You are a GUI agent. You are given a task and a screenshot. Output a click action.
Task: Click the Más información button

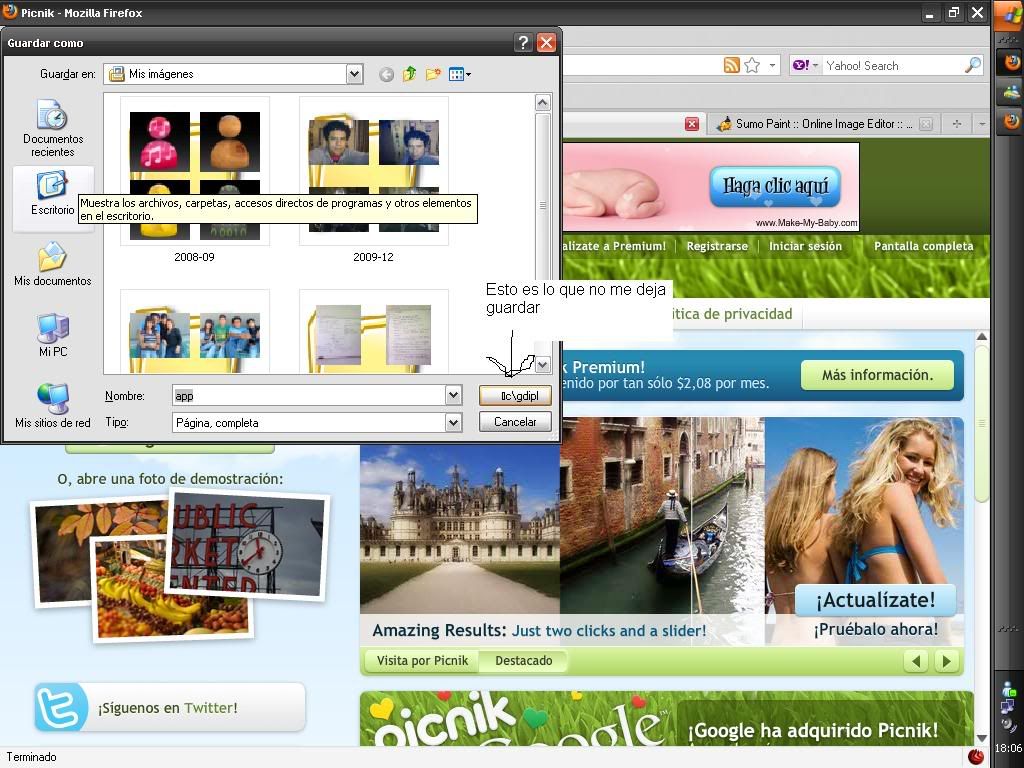(877, 375)
